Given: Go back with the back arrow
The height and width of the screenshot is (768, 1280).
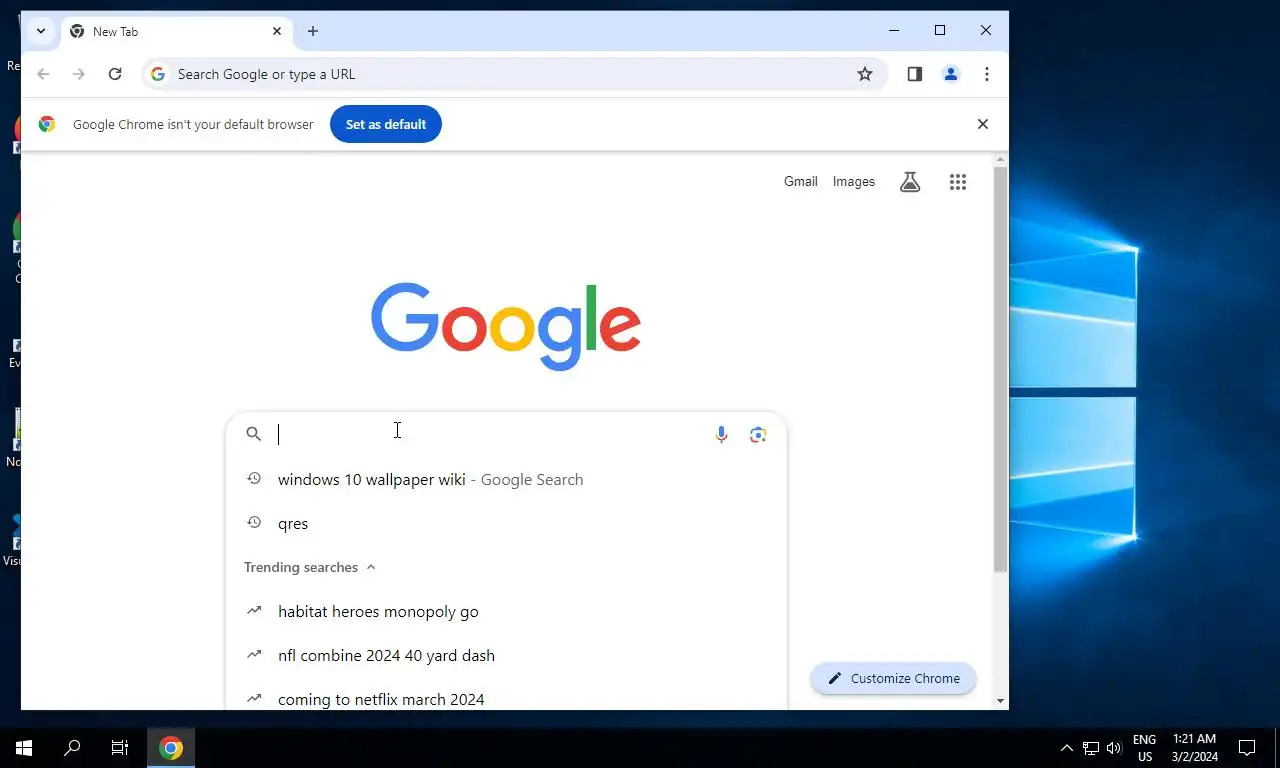Looking at the screenshot, I should click(43, 74).
